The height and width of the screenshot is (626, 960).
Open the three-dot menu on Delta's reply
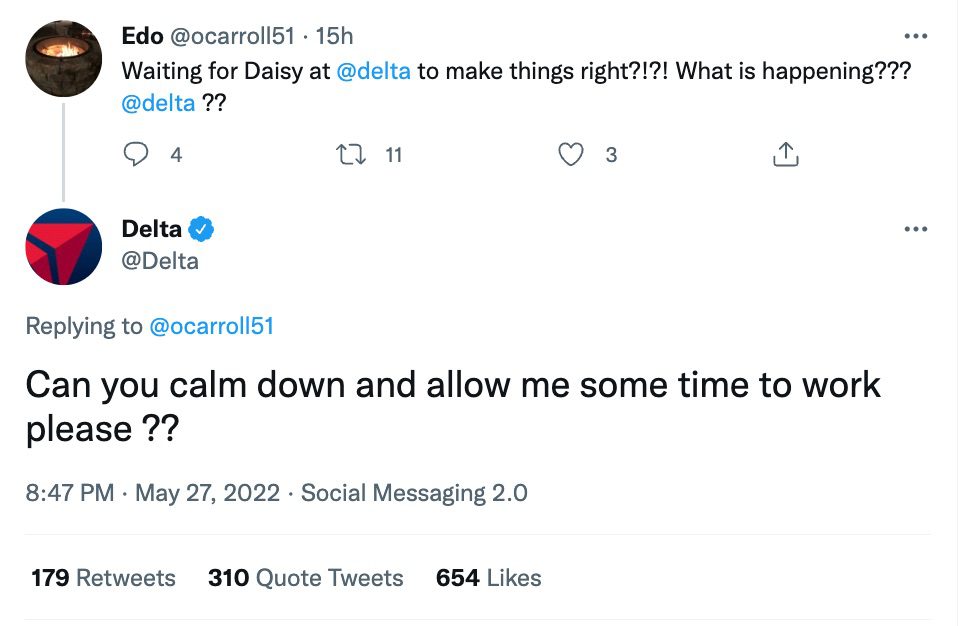[x=917, y=228]
